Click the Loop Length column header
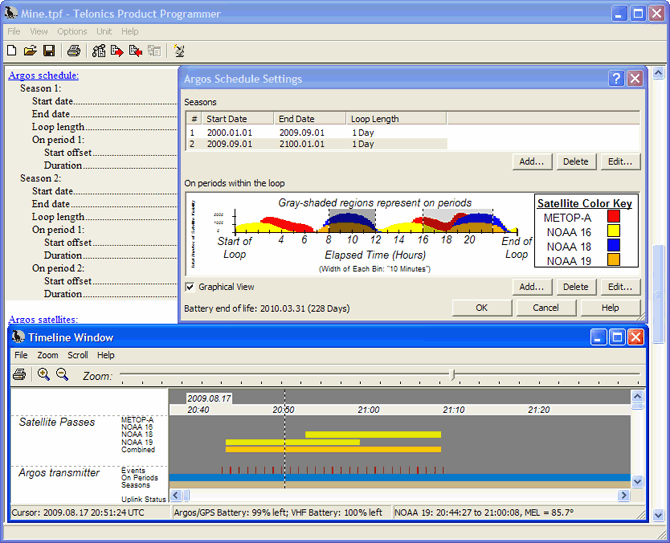 point(396,118)
